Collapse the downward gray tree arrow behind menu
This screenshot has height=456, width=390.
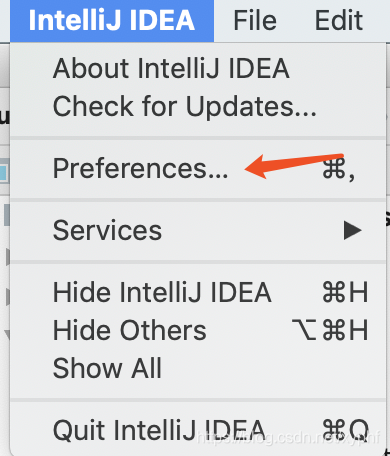click(7, 334)
